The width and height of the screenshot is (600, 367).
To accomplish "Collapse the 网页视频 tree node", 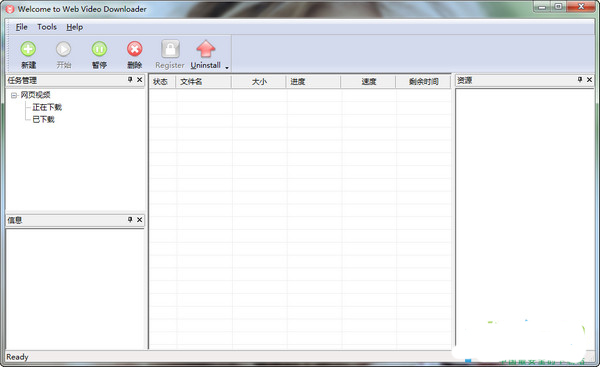I will click(14, 95).
